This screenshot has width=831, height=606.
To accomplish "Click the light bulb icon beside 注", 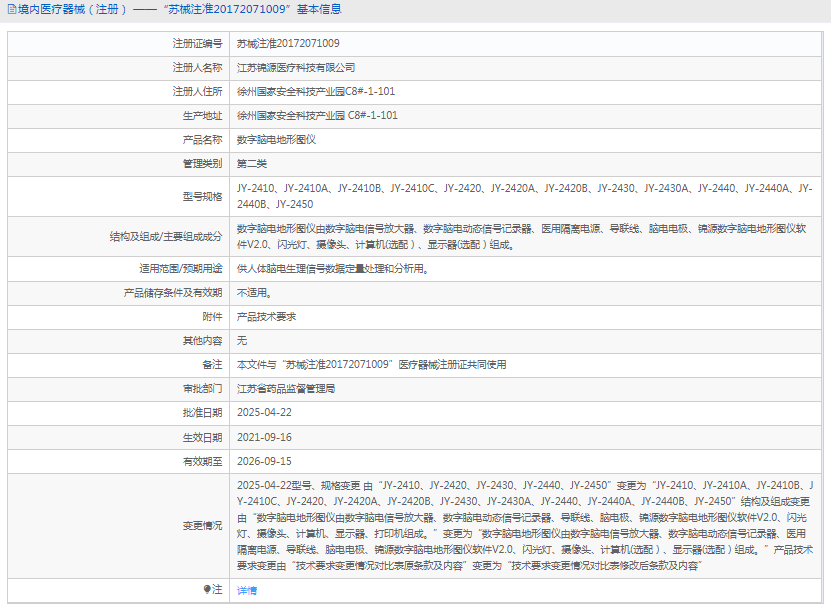I will pyautogui.click(x=207, y=590).
